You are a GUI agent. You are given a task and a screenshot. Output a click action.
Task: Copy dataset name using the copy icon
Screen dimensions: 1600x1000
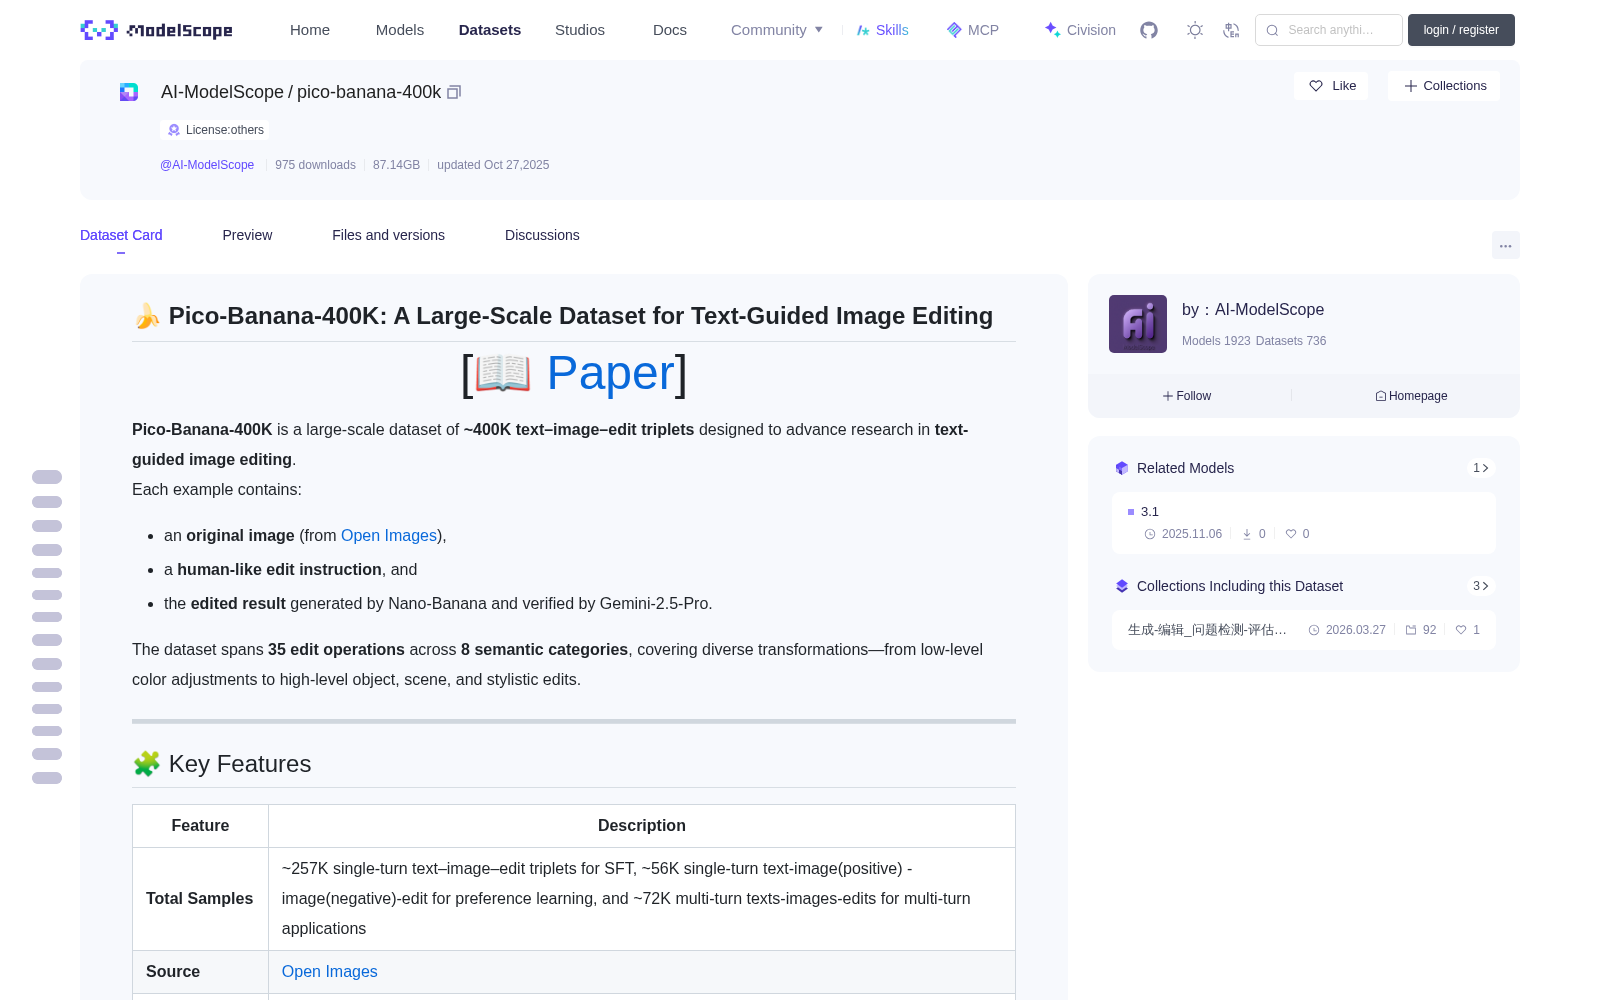pos(454,92)
